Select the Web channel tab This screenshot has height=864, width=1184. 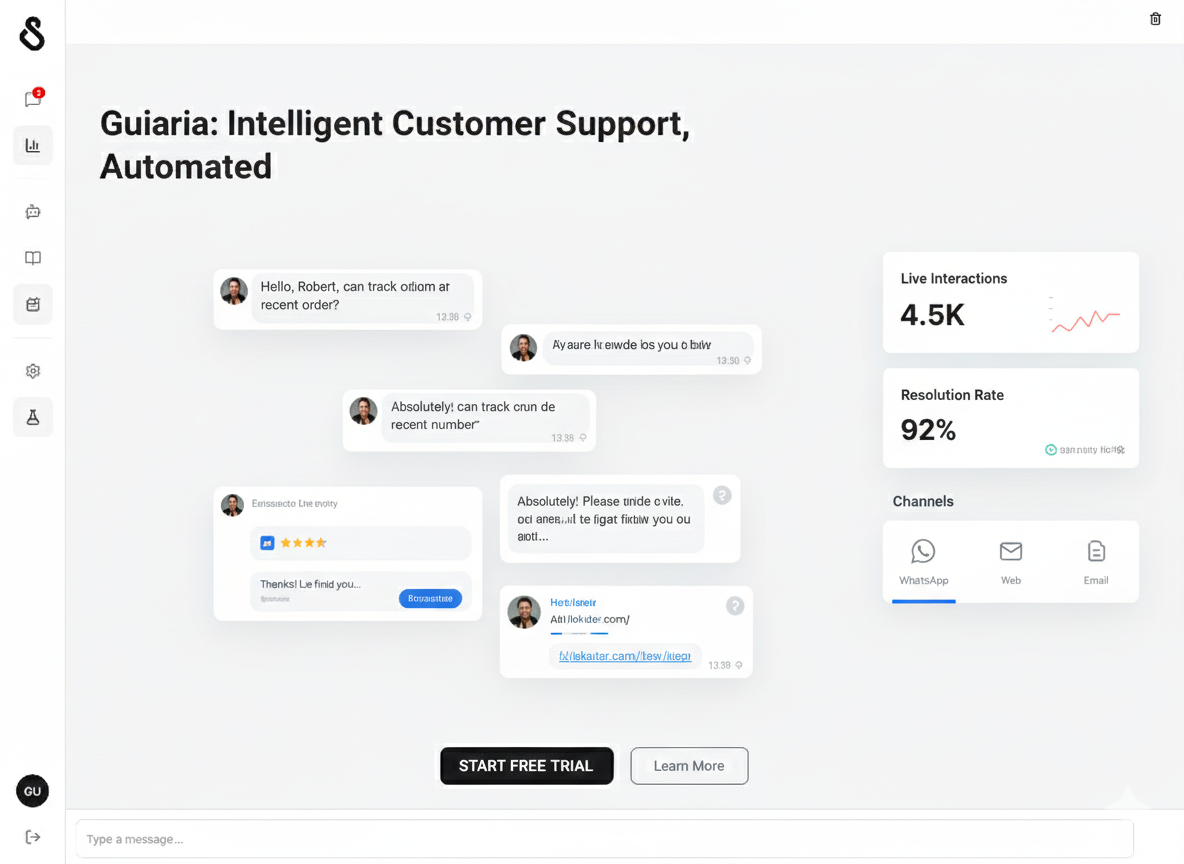[x=1011, y=563]
